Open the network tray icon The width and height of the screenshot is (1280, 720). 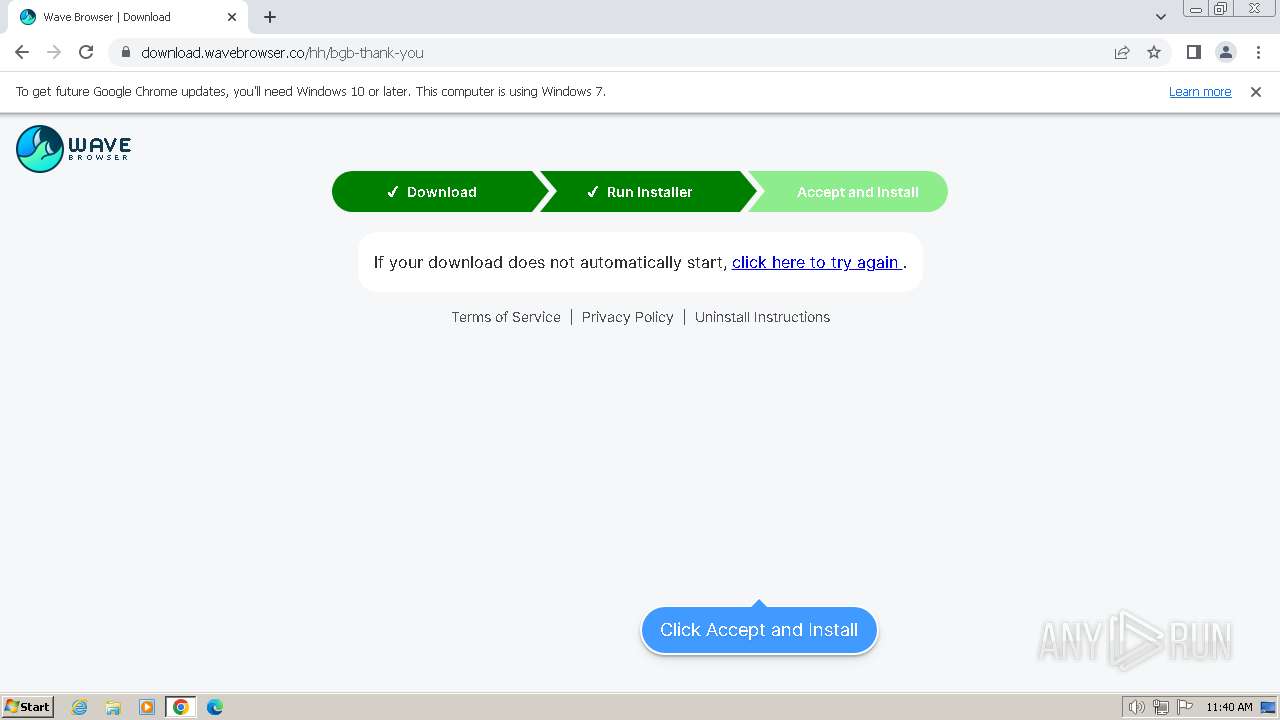1161,707
